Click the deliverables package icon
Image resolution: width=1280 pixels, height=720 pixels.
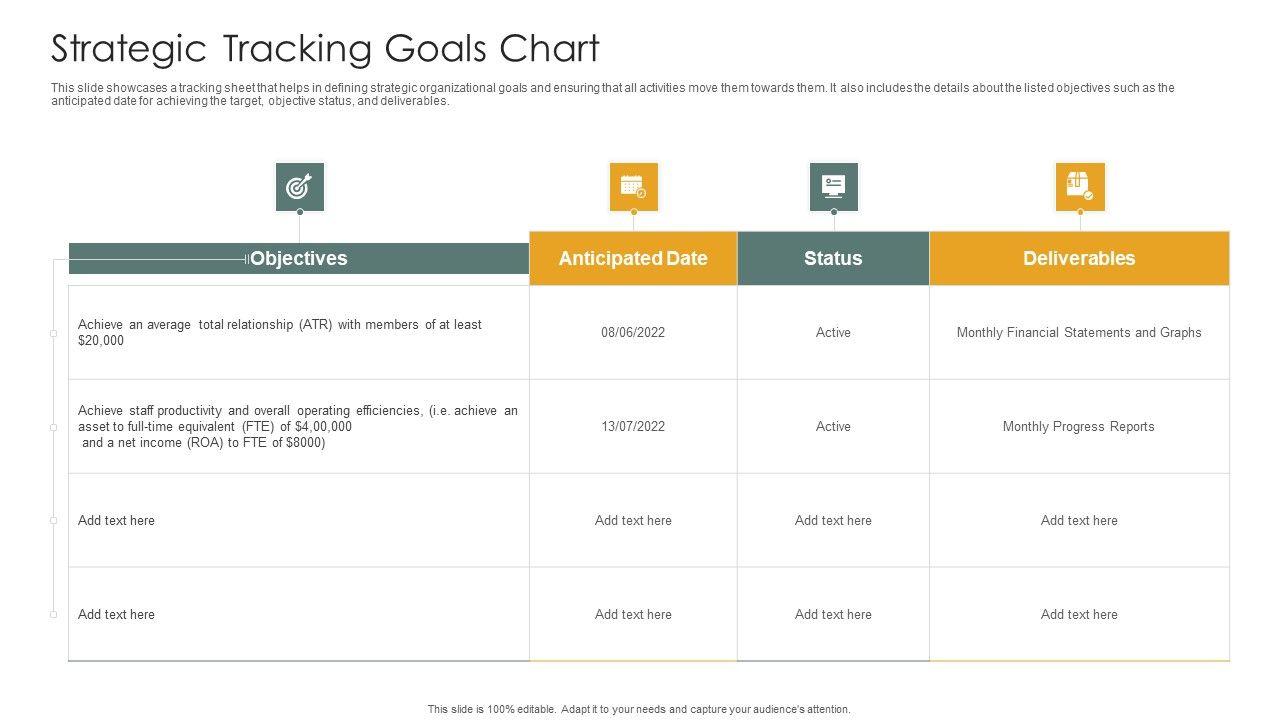tap(1080, 187)
